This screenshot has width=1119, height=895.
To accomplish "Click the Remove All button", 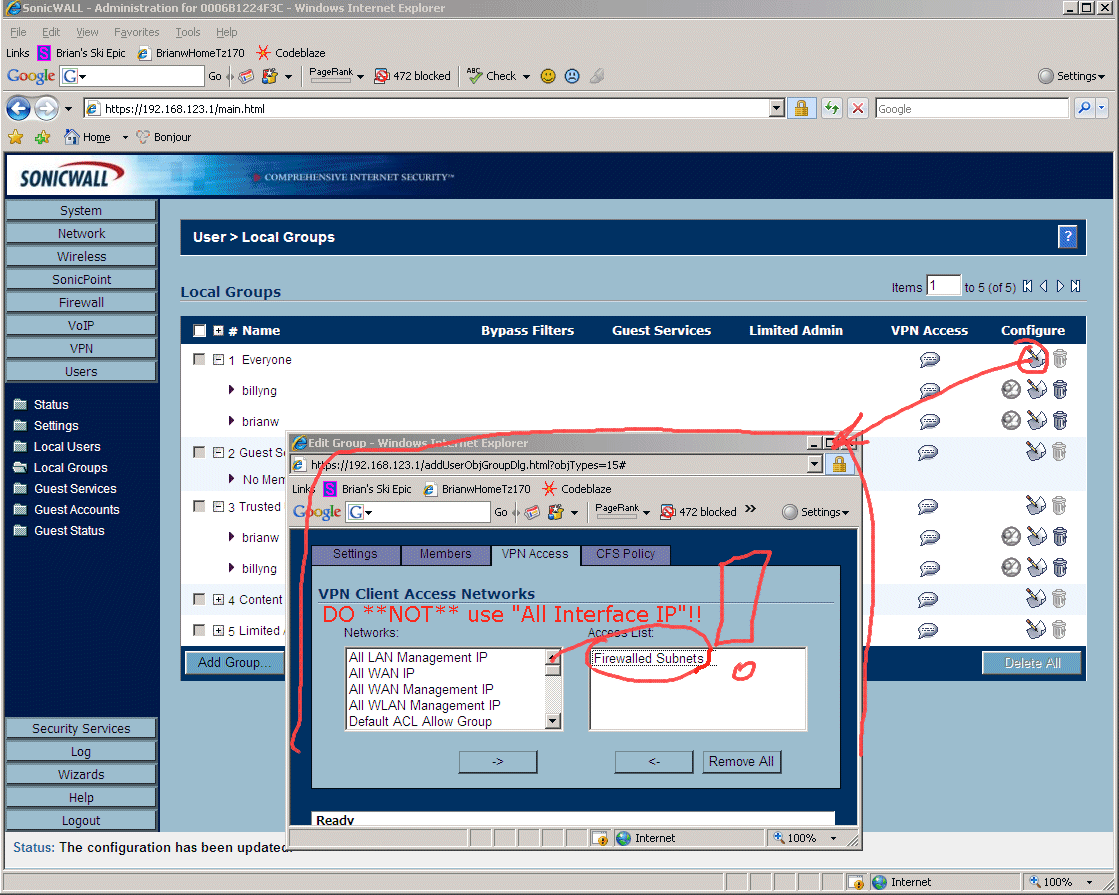I will [741, 762].
